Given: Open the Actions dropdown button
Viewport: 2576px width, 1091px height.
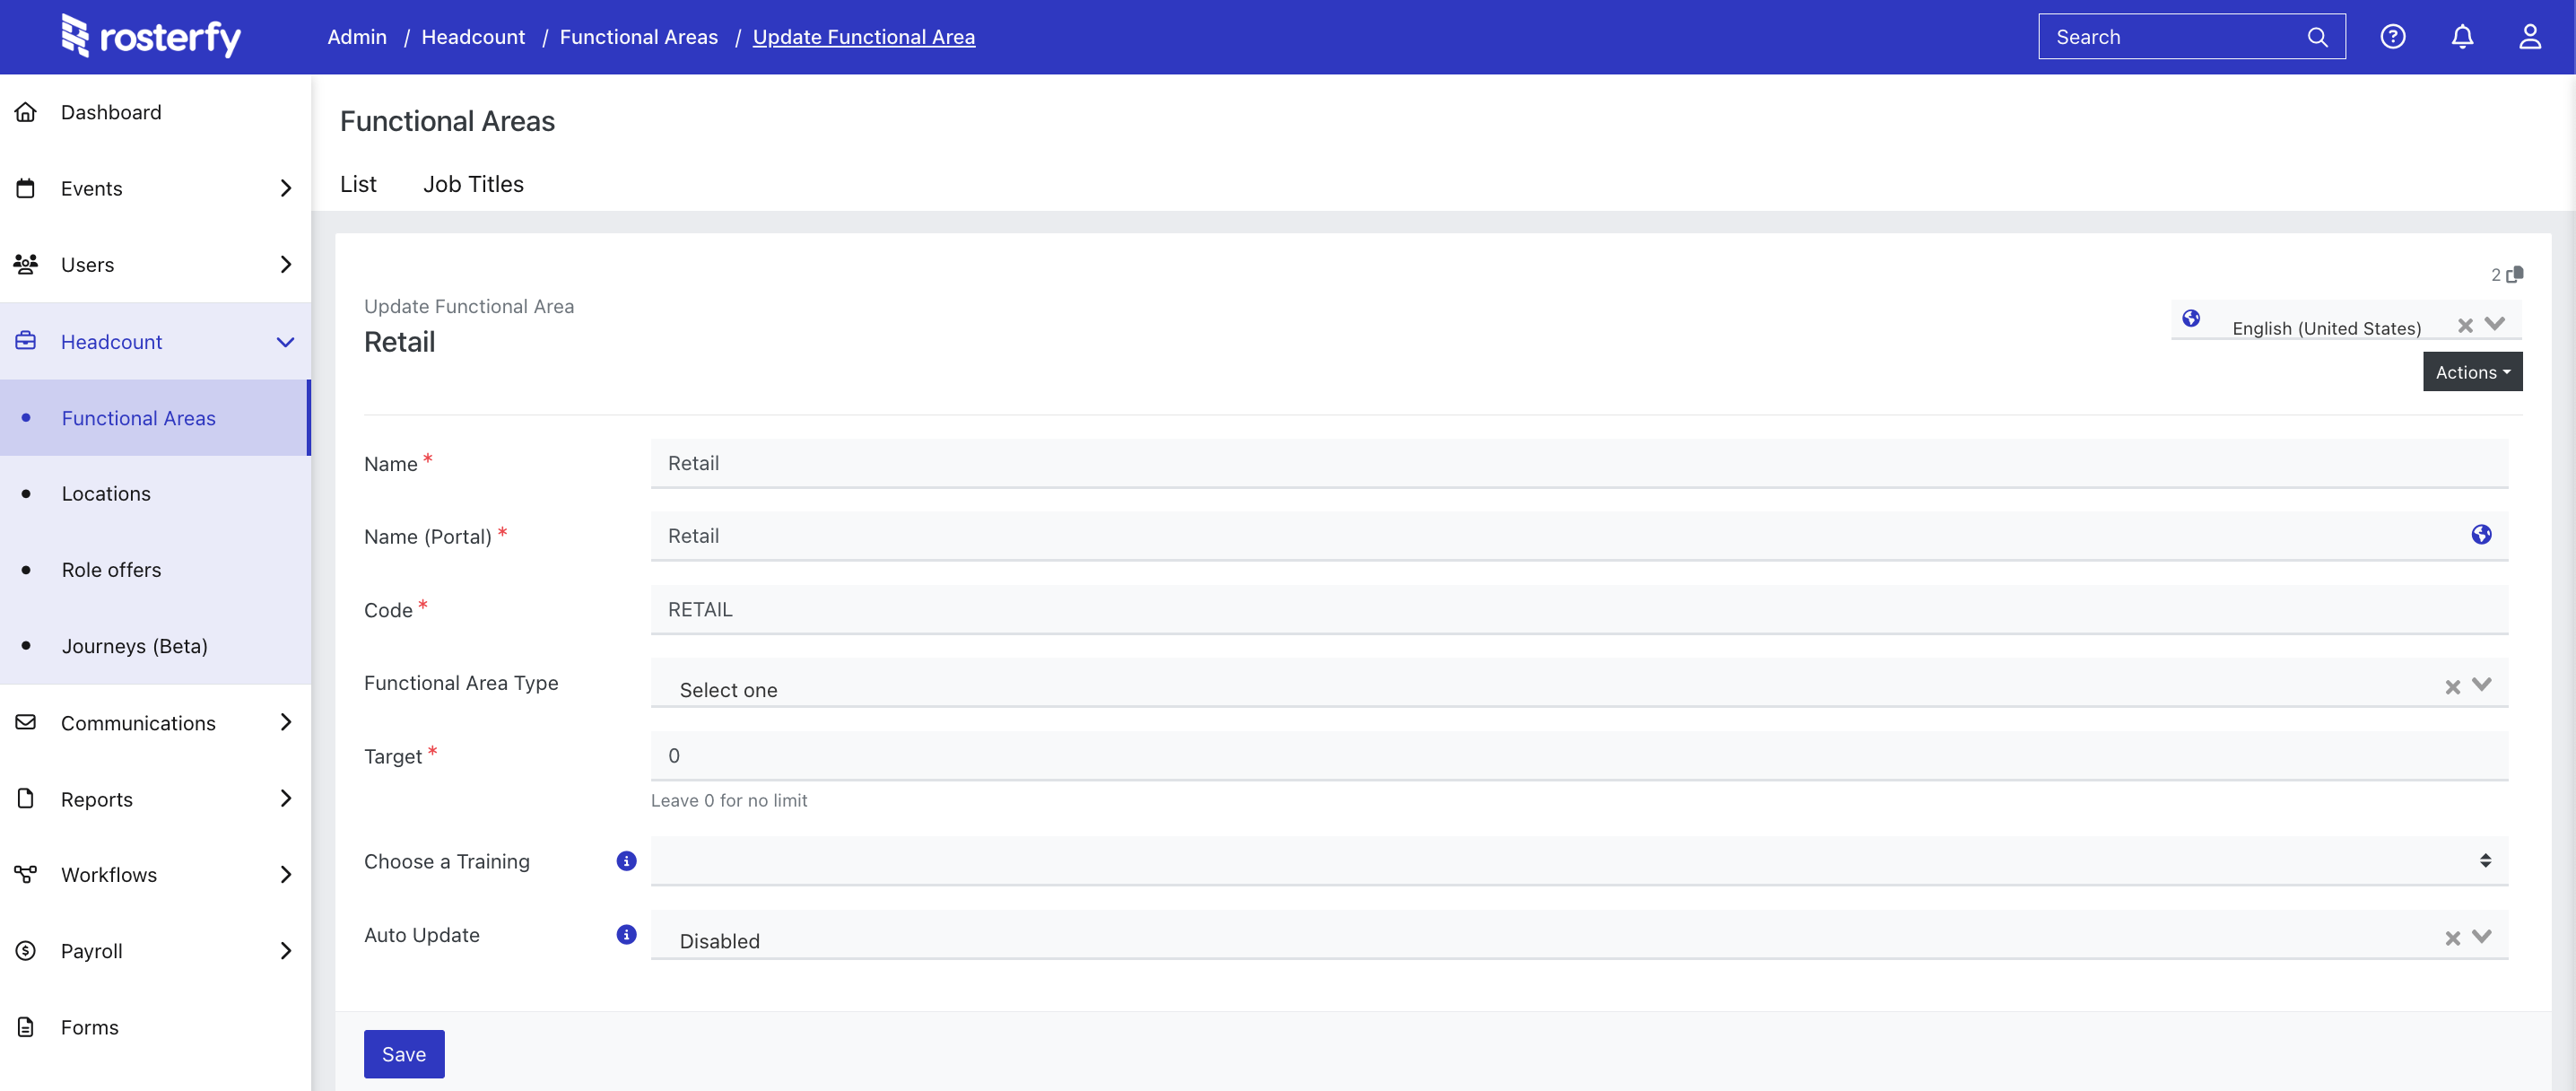Looking at the screenshot, I should coord(2472,372).
